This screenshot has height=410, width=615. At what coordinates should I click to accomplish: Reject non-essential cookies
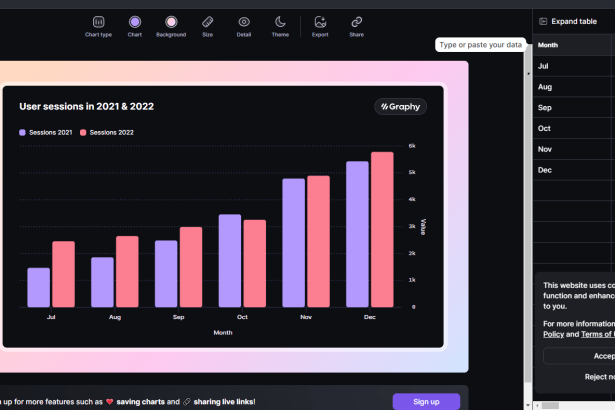(599, 377)
